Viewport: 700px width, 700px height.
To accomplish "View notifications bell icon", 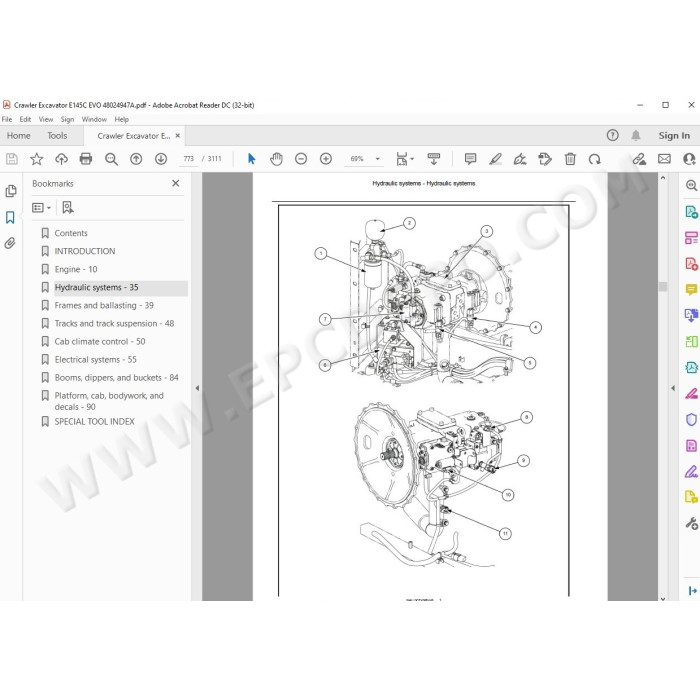I will pos(636,135).
